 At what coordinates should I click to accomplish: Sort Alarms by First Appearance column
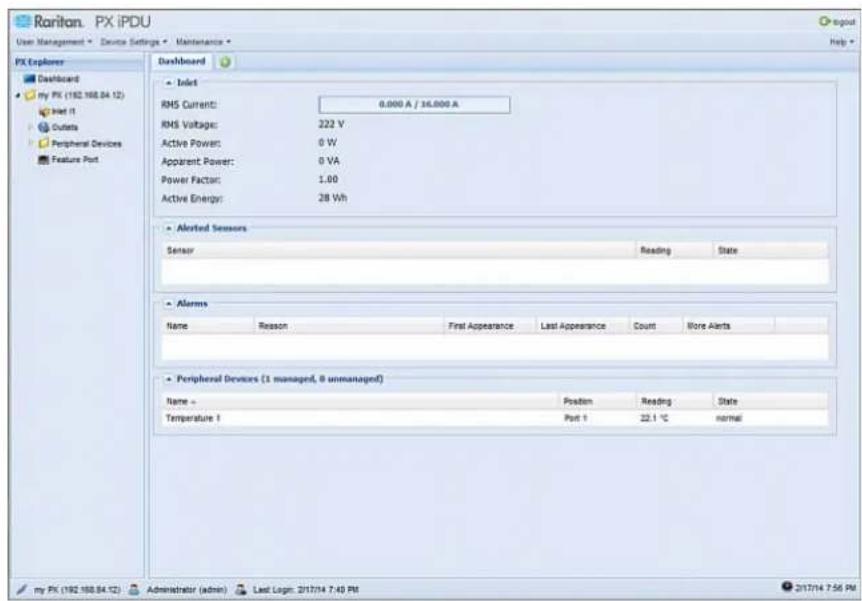[489, 326]
